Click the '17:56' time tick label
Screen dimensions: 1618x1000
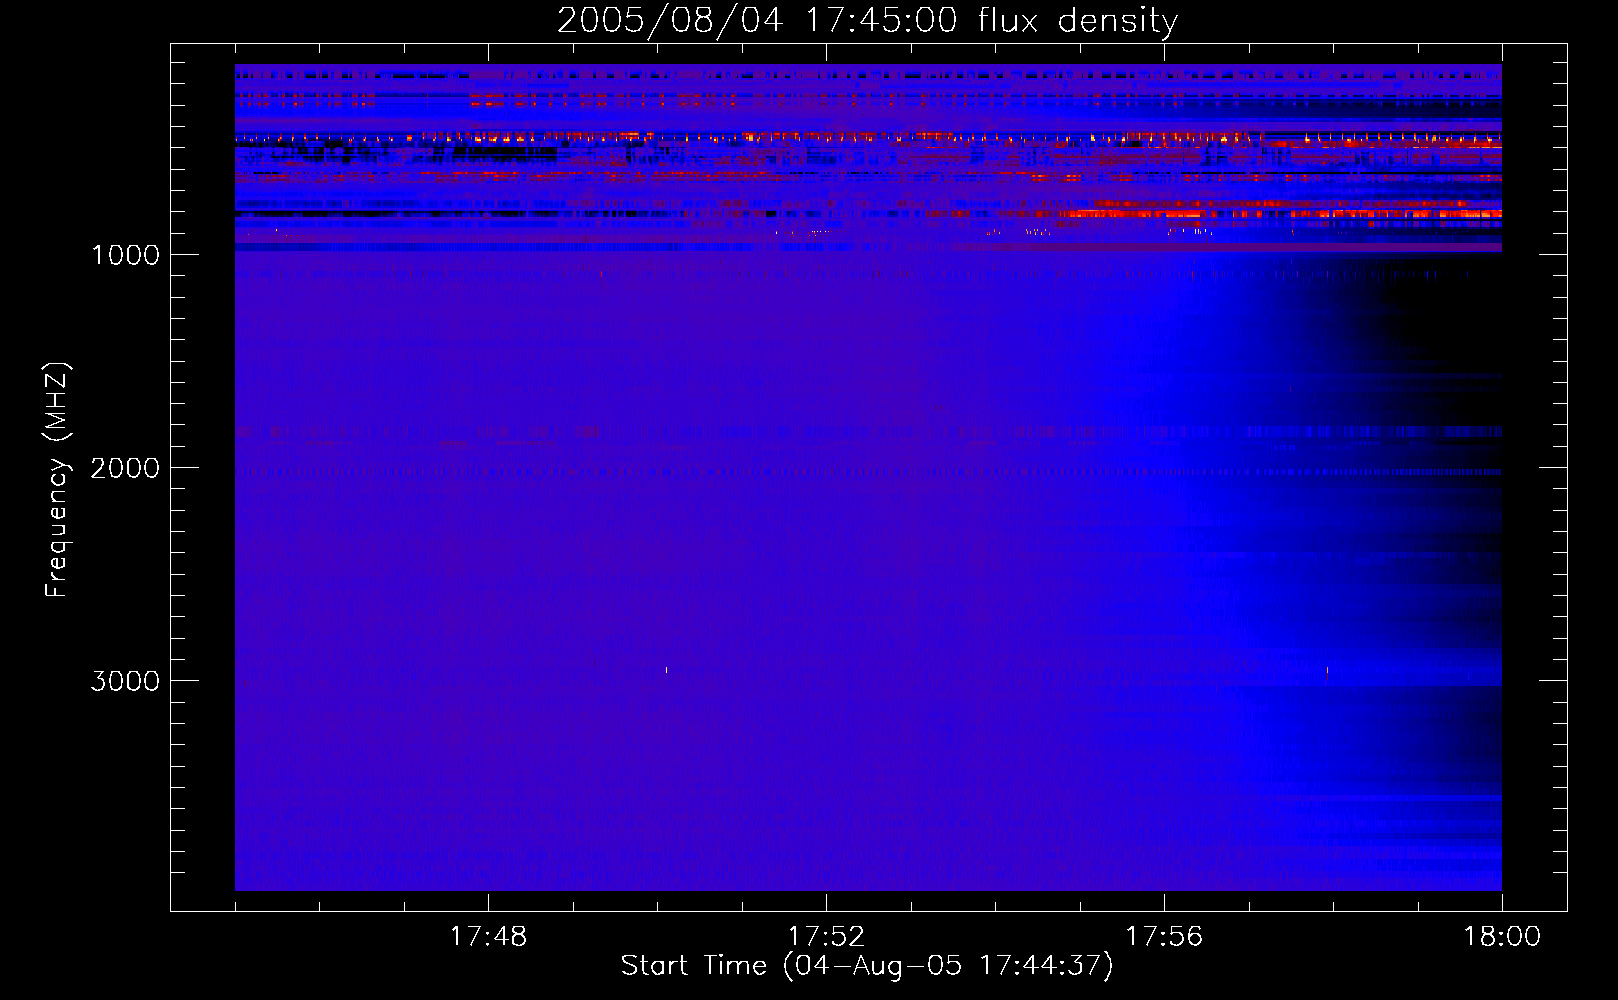[1164, 937]
